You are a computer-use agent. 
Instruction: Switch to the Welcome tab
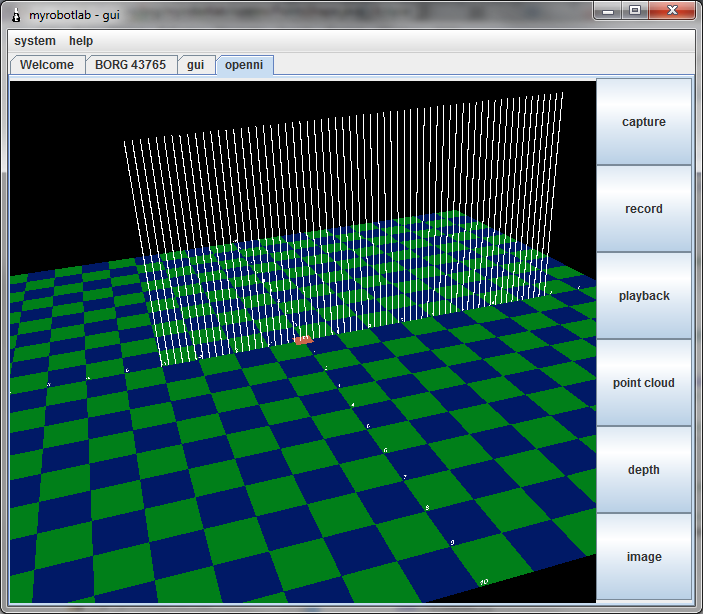(x=47, y=65)
